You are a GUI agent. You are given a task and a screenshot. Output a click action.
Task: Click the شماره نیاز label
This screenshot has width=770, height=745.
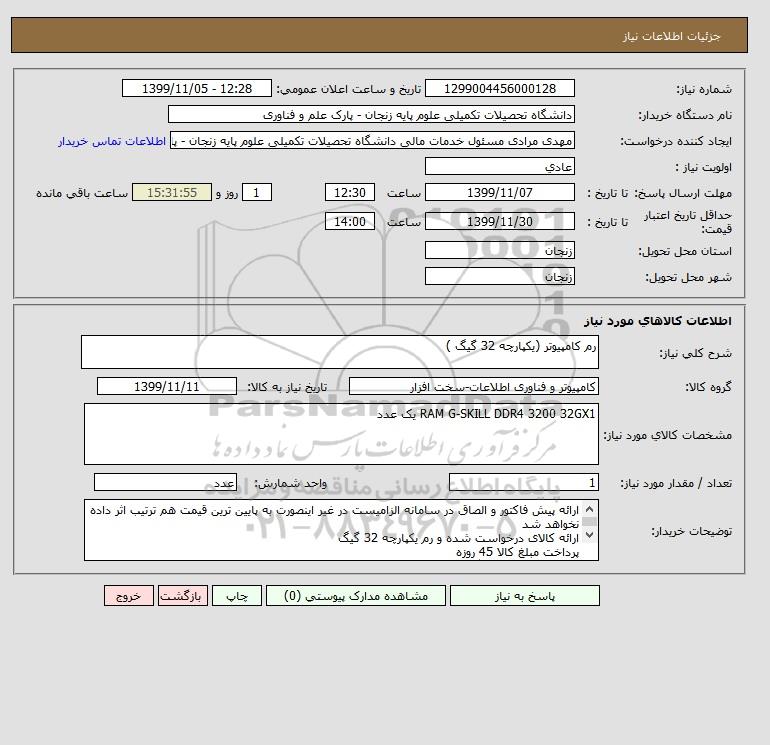704,89
